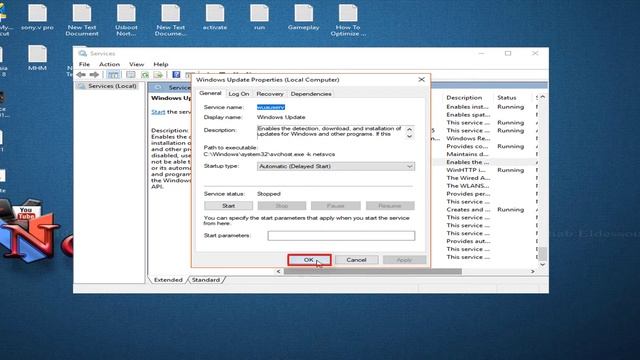Switch to the Log On tab
640x360 pixels.
239,94
